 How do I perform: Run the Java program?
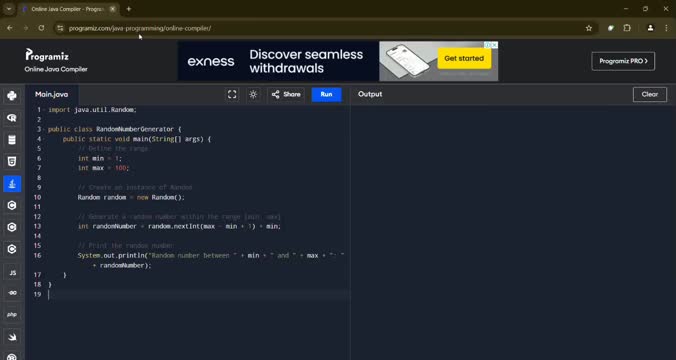coord(326,94)
